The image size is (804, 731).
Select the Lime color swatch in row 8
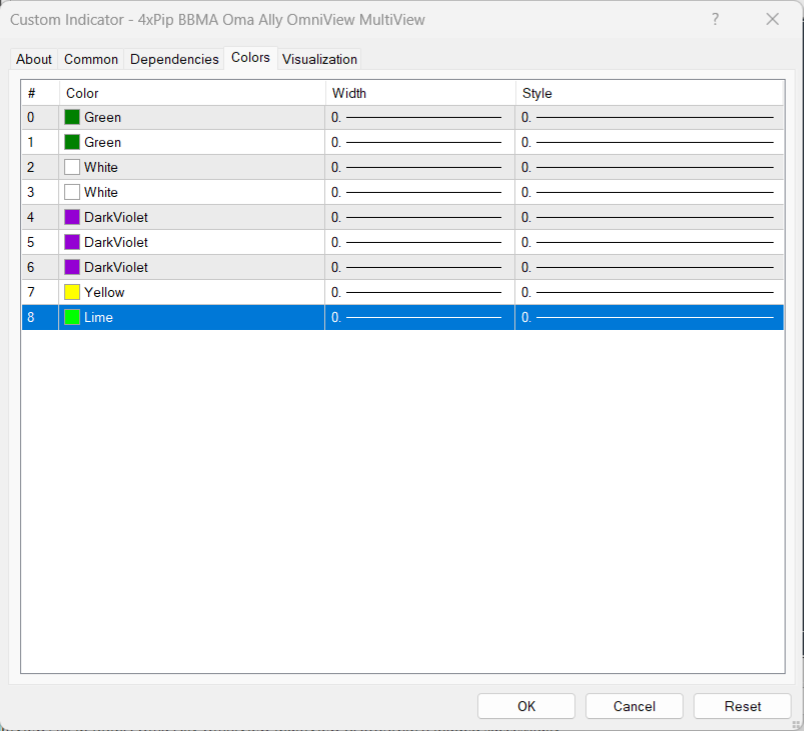pos(72,317)
